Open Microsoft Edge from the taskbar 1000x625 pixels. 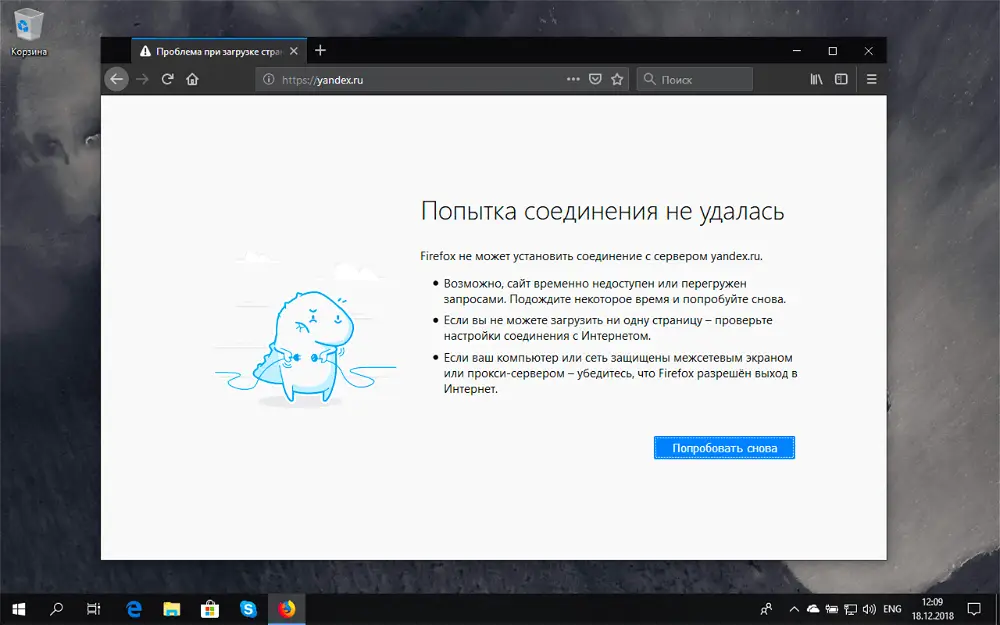(133, 608)
